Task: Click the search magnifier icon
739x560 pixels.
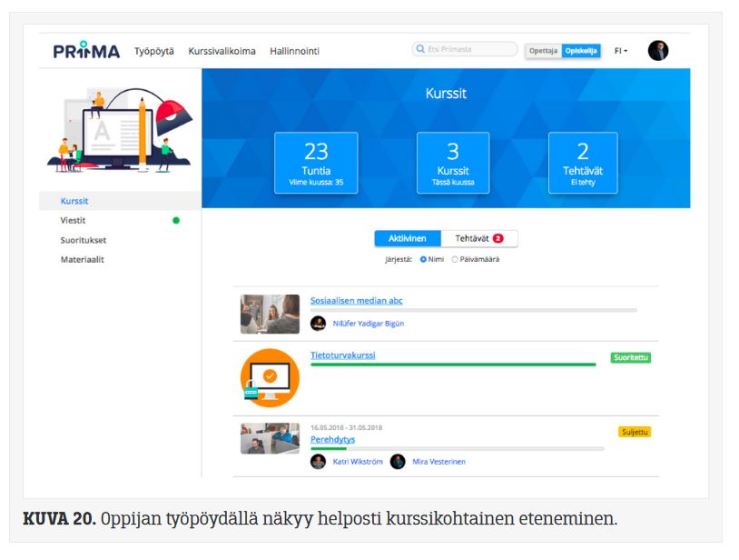Action: pos(420,50)
